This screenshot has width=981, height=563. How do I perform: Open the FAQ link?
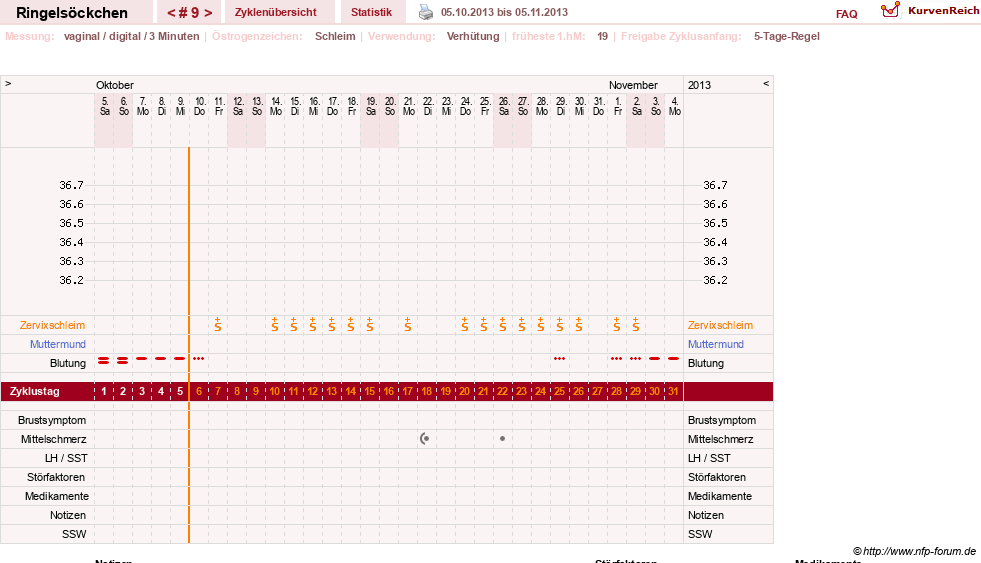846,14
